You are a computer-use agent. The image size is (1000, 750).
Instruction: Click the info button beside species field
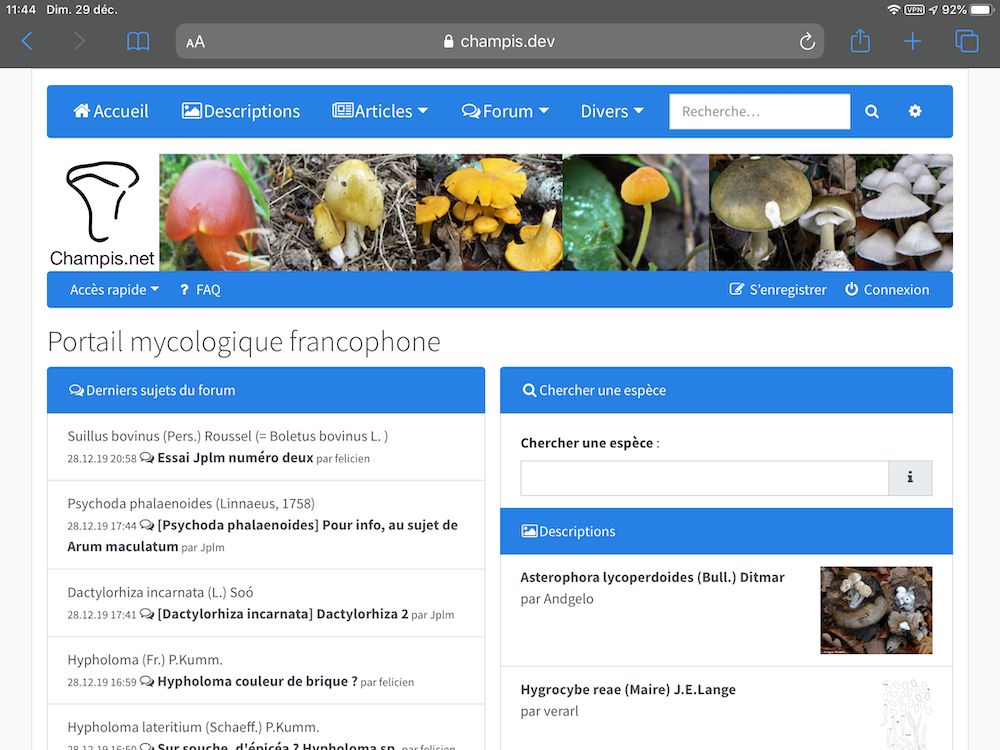tap(910, 478)
